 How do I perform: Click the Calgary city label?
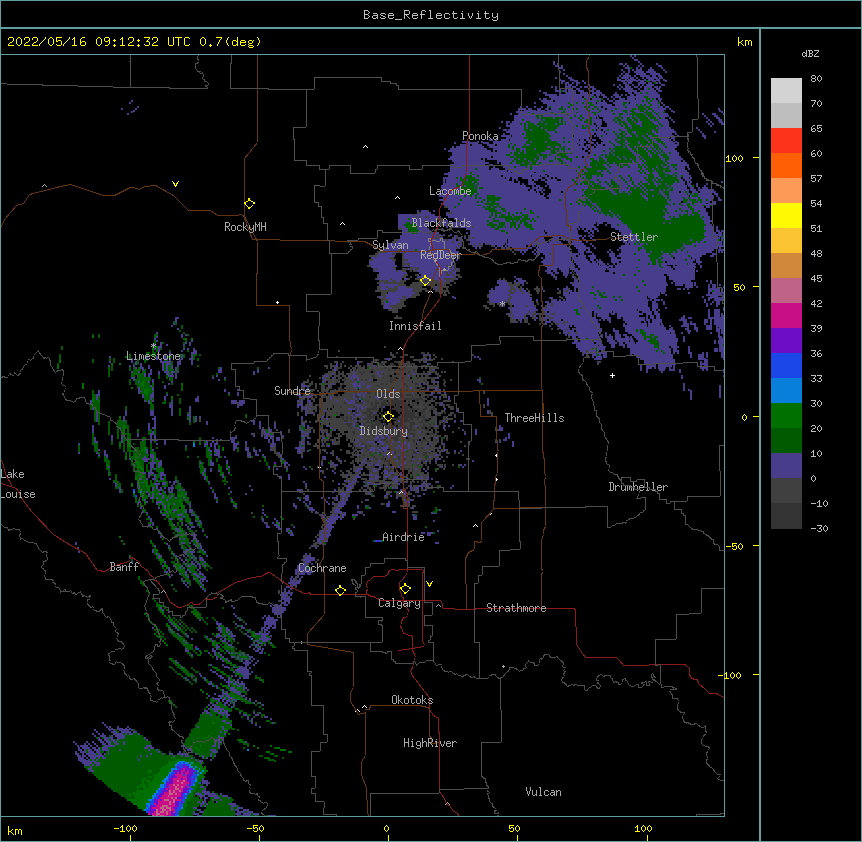tap(399, 603)
